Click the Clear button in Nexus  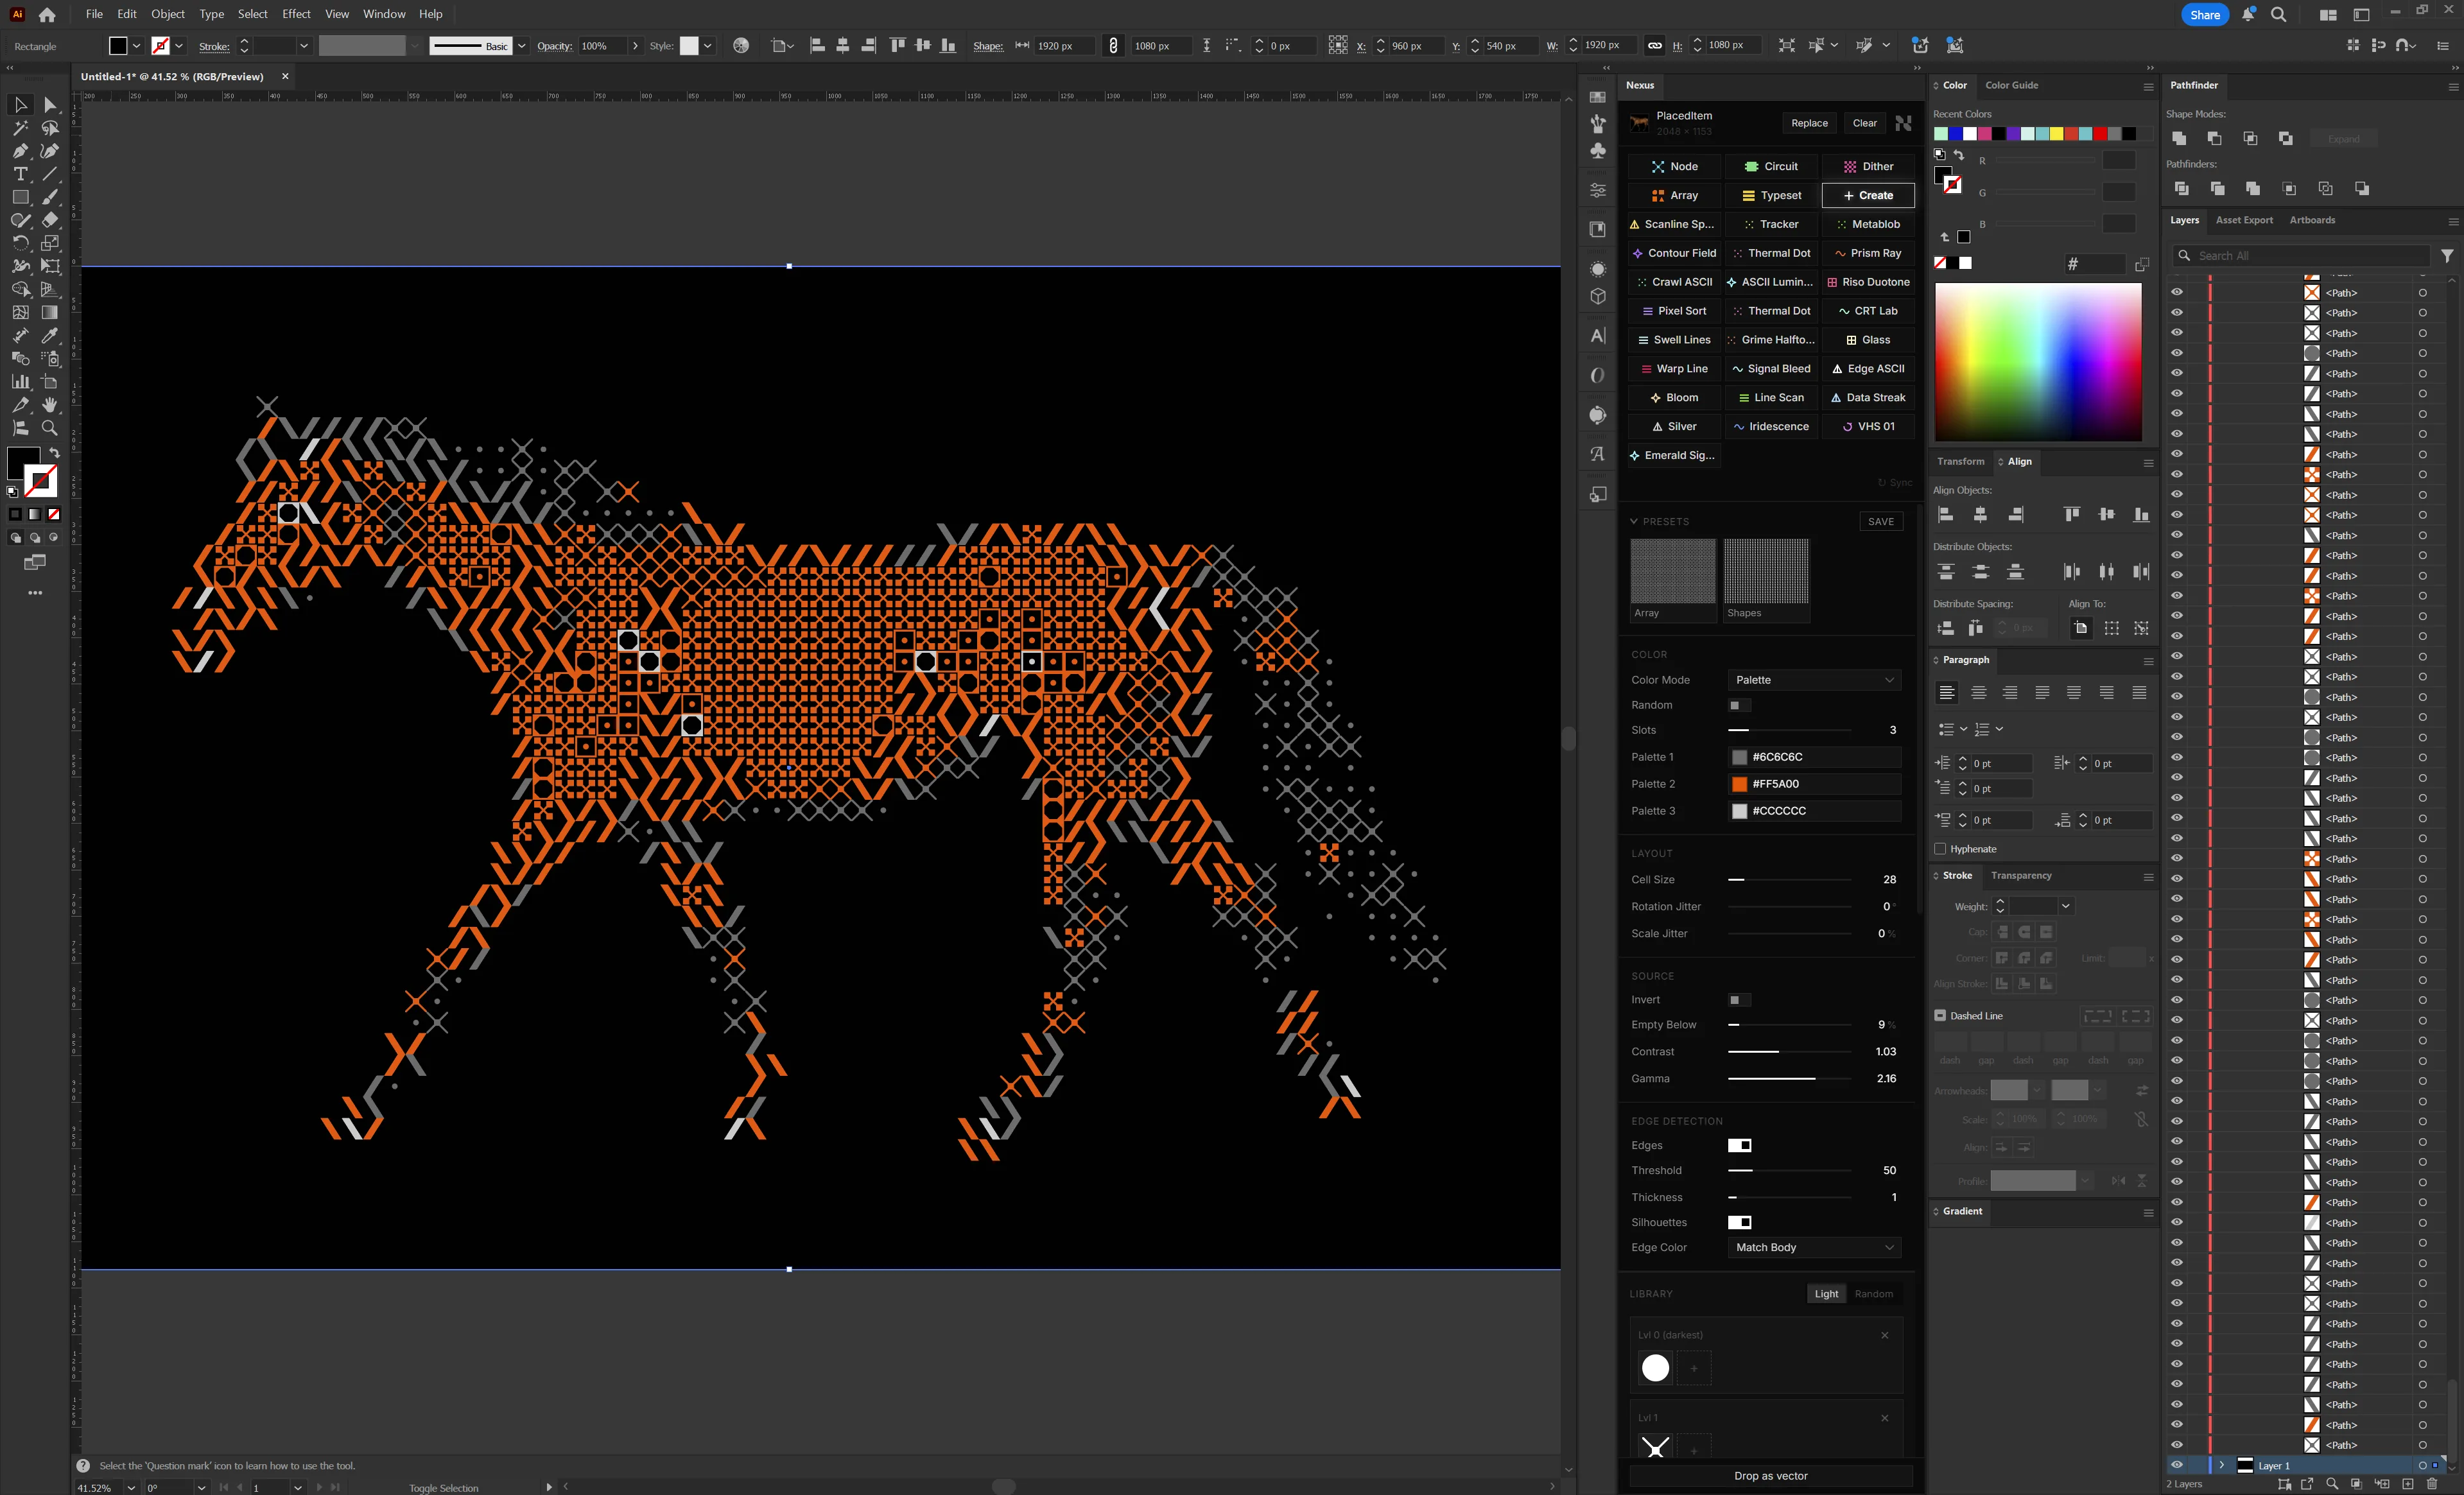[1864, 123]
